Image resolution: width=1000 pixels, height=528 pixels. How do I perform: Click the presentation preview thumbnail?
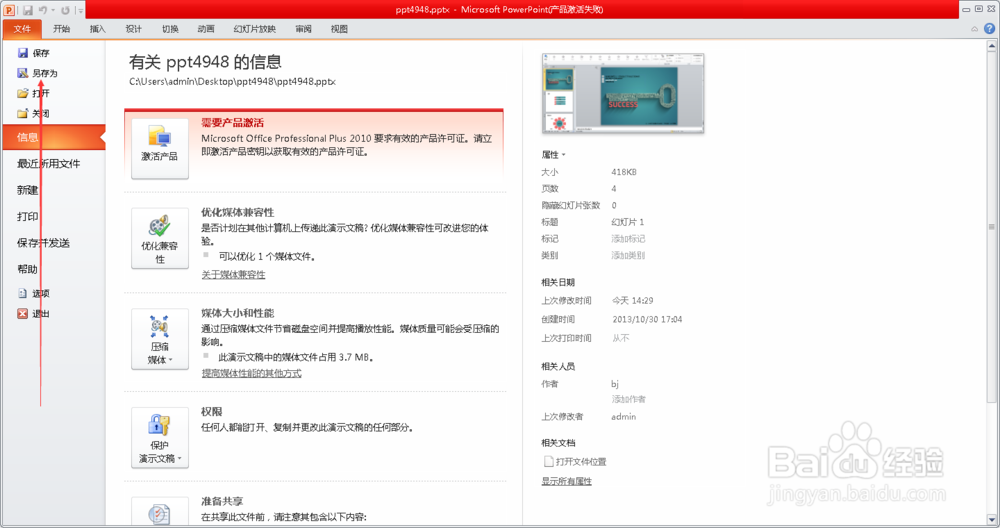[623, 93]
